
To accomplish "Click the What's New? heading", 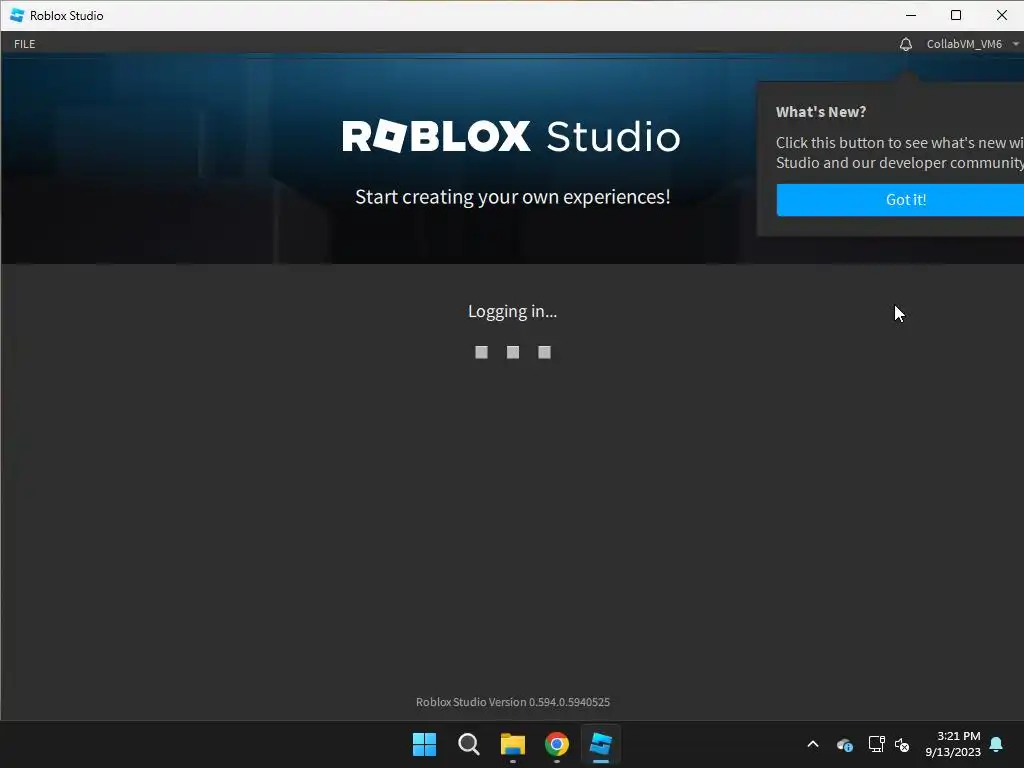I will (x=821, y=112).
